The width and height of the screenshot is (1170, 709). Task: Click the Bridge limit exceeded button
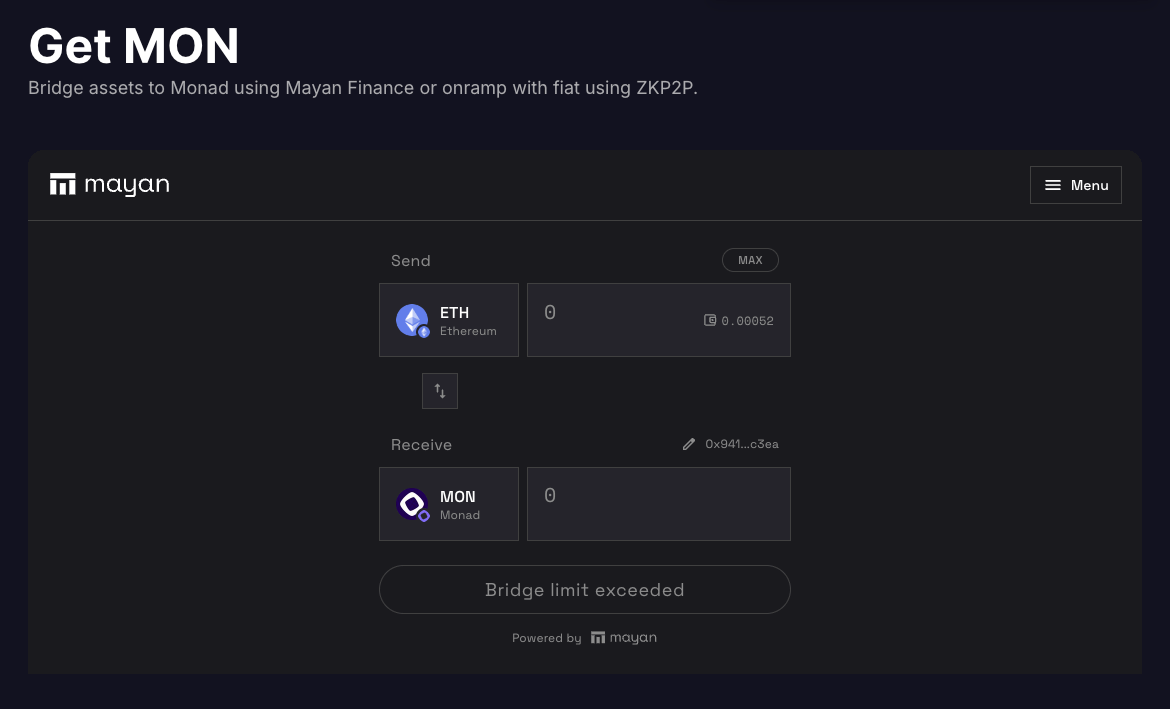click(584, 590)
